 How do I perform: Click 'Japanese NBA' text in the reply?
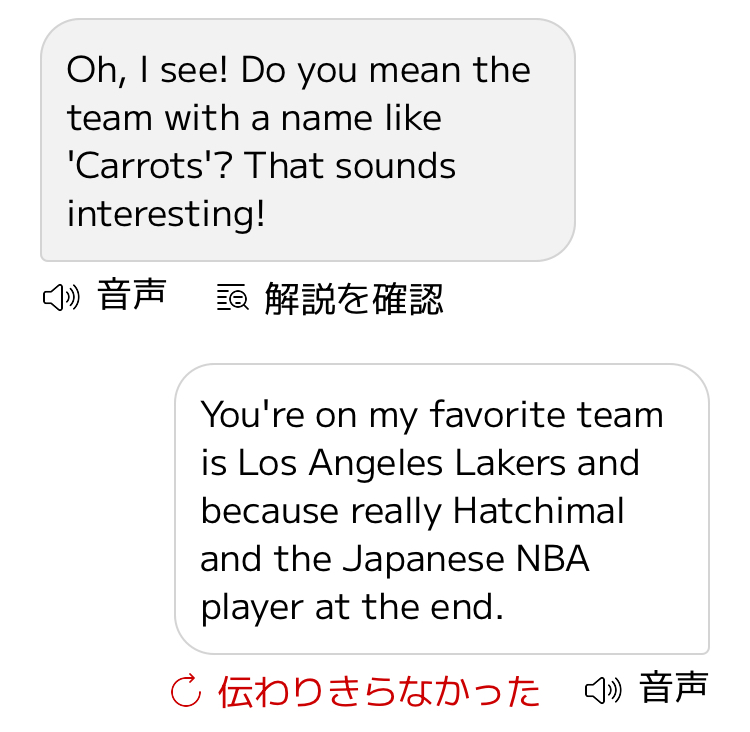466,559
